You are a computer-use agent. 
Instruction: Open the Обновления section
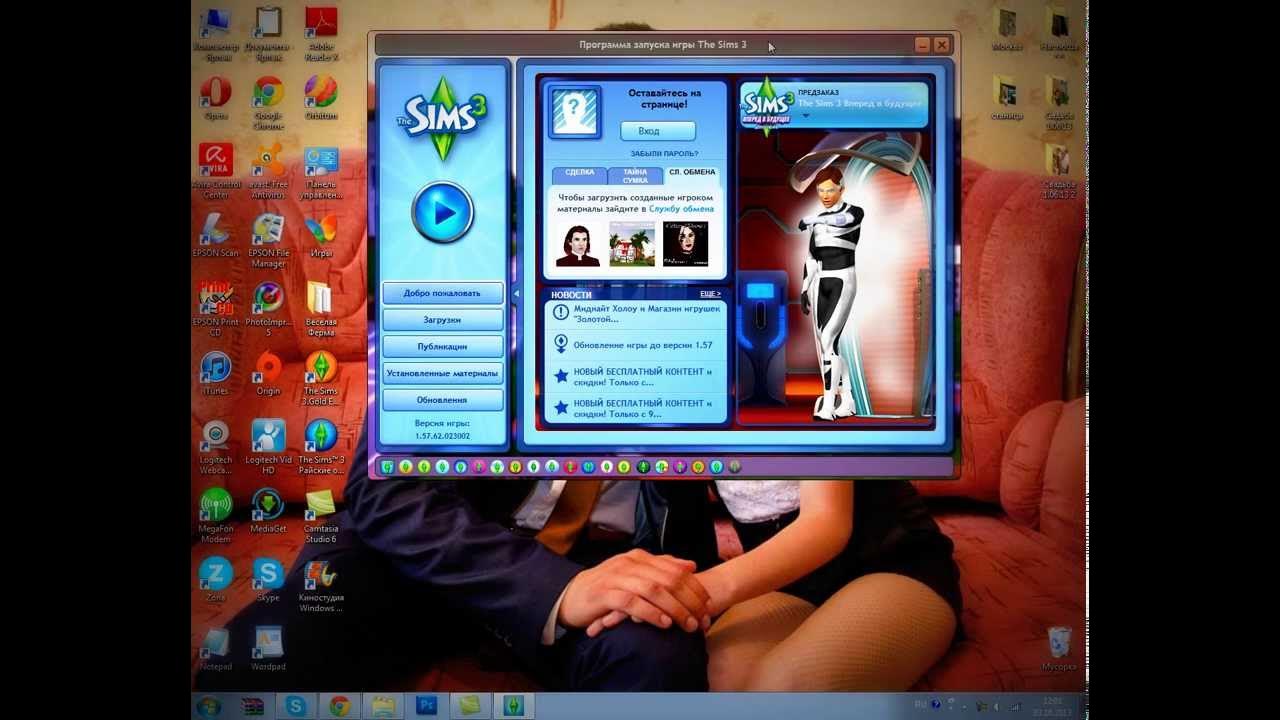point(442,400)
